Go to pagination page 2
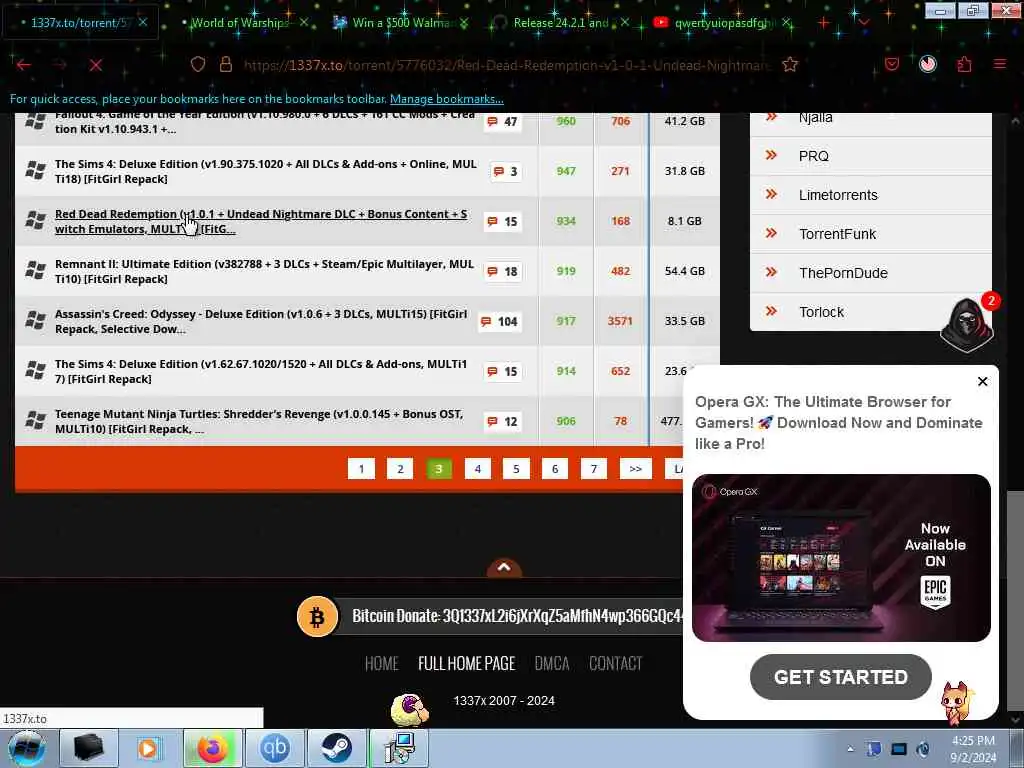Viewport: 1024px width, 768px height. [x=400, y=468]
